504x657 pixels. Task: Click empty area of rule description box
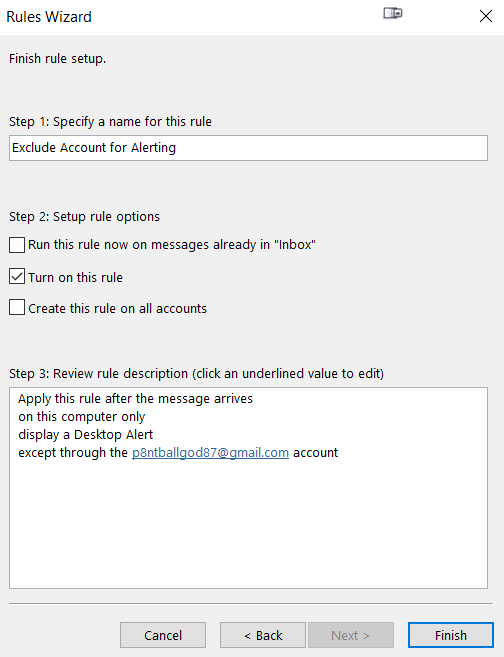pyautogui.click(x=248, y=524)
